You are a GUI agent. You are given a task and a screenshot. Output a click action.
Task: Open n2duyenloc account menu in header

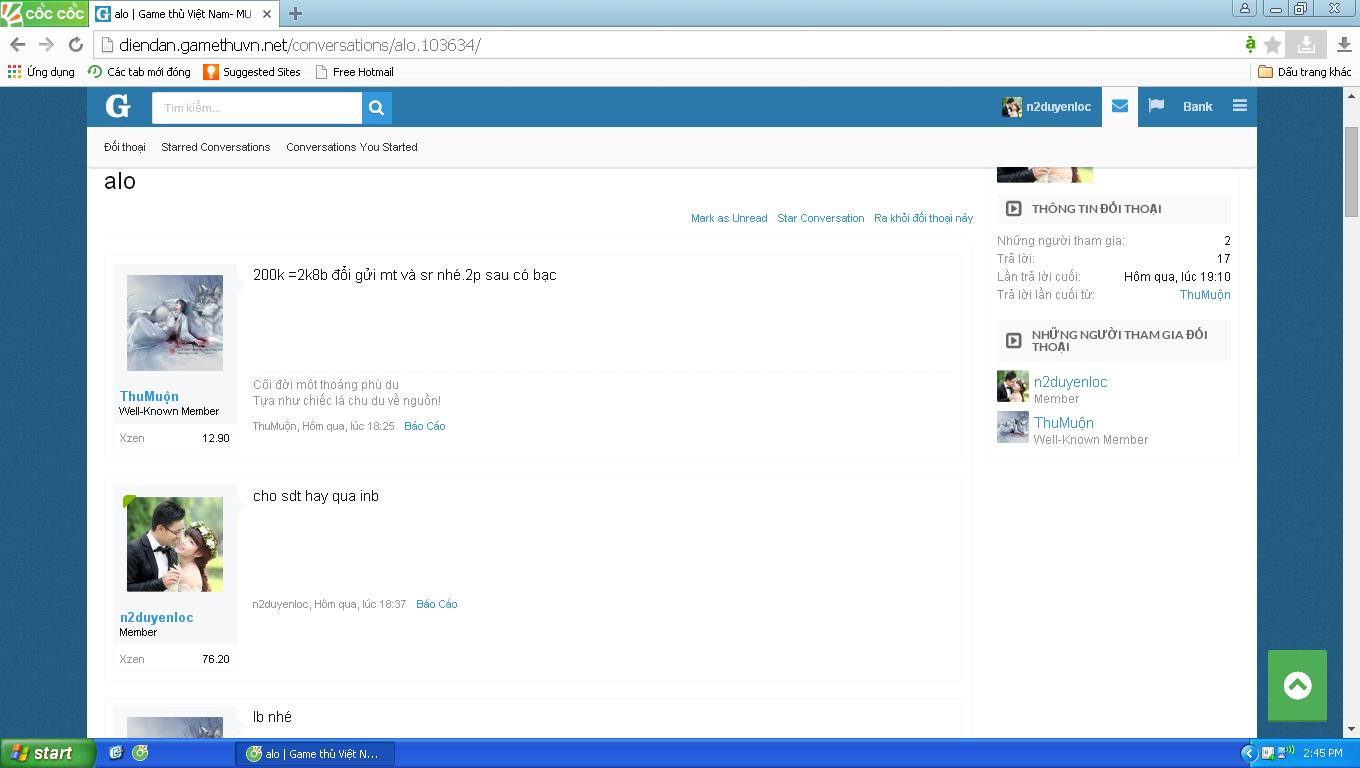pos(1047,107)
